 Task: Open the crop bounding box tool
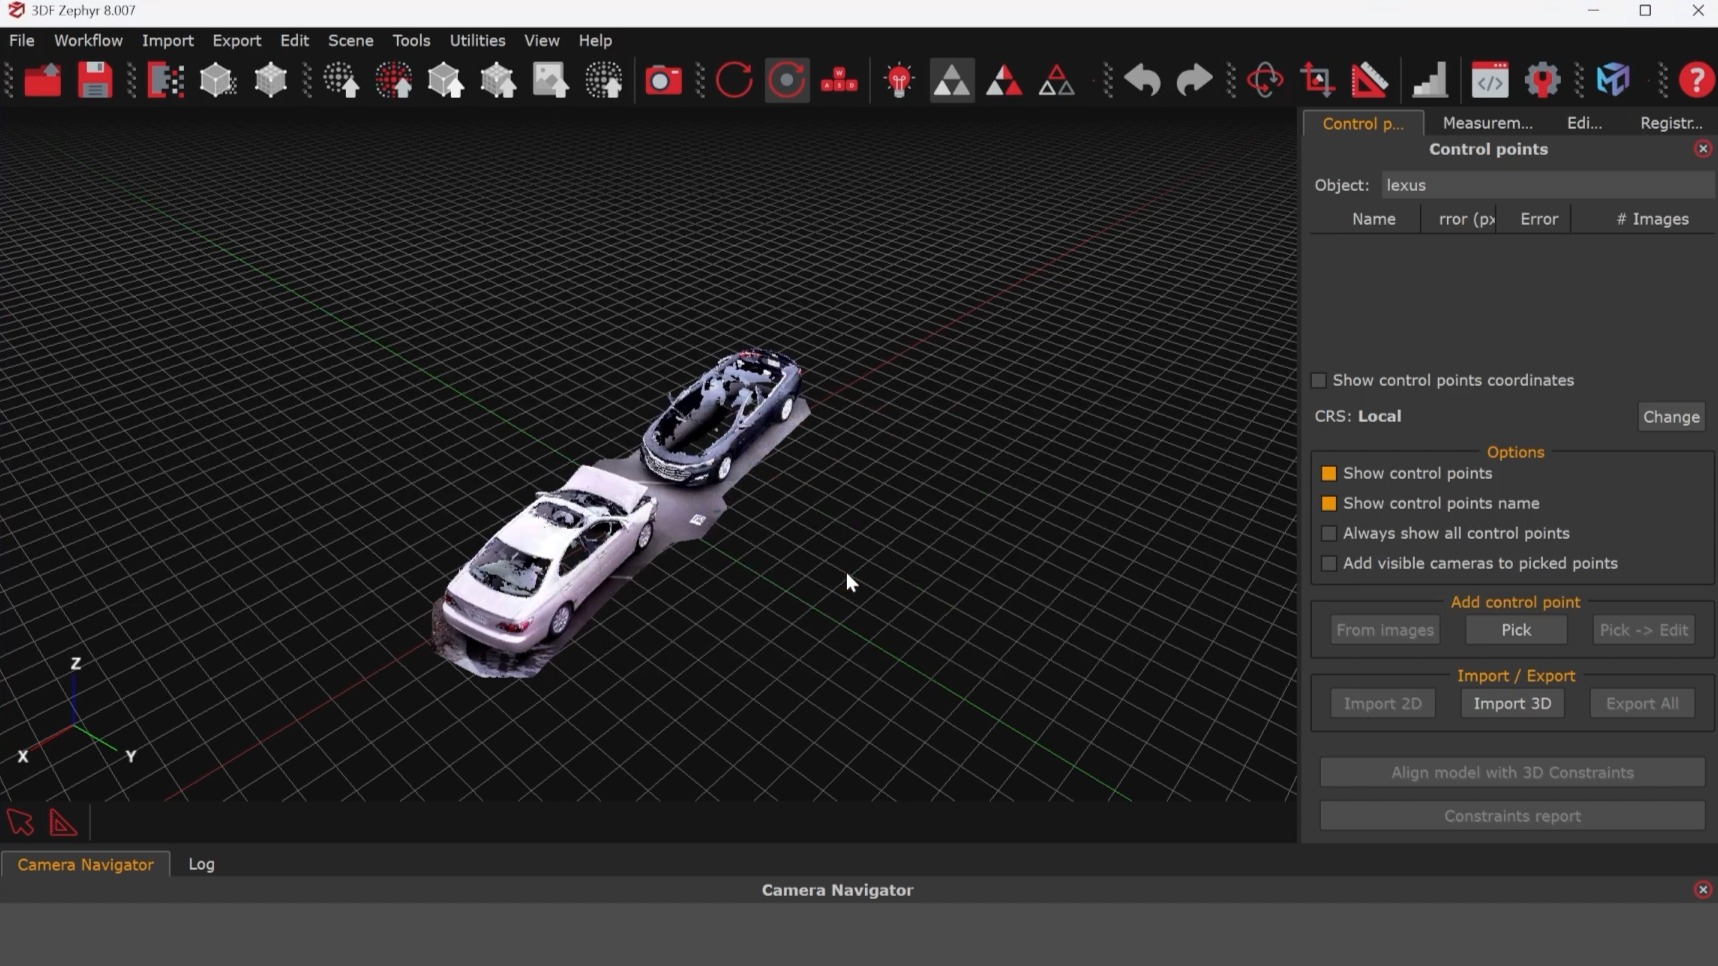click(x=1317, y=80)
